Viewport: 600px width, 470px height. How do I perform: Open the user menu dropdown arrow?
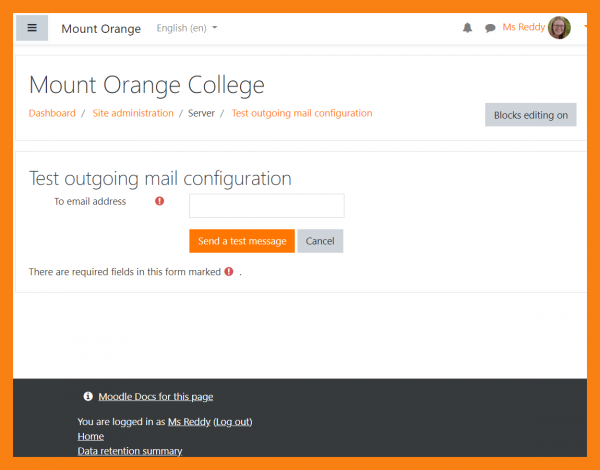pyautogui.click(x=585, y=28)
